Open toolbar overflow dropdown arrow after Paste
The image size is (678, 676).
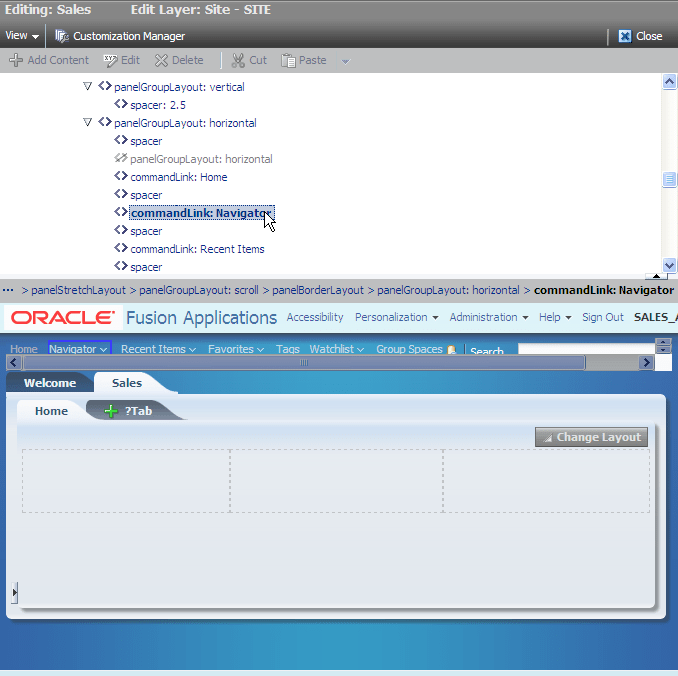345,61
